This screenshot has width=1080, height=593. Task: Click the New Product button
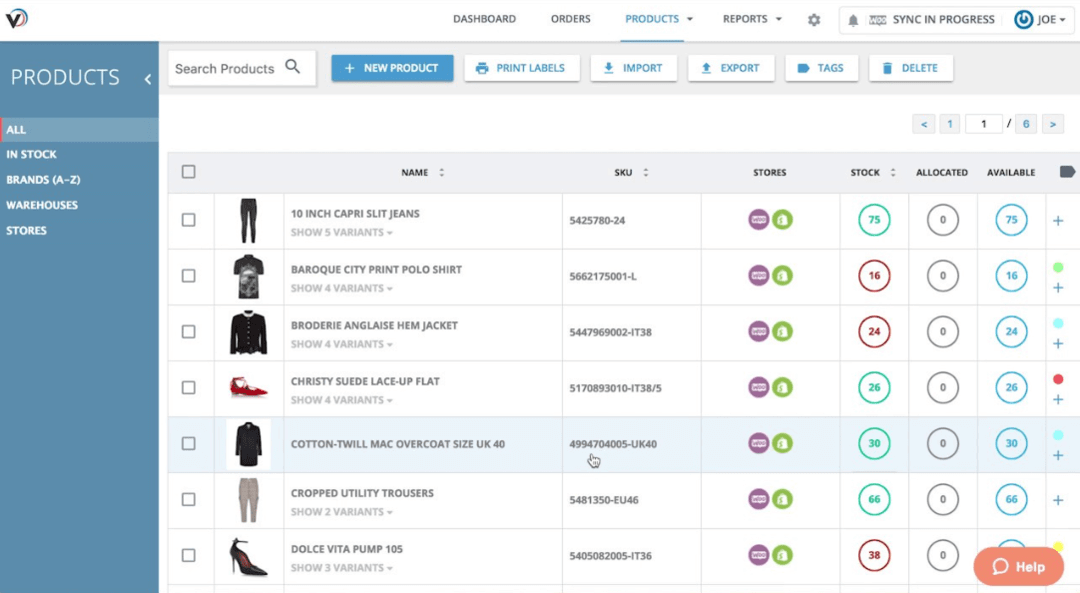392,67
